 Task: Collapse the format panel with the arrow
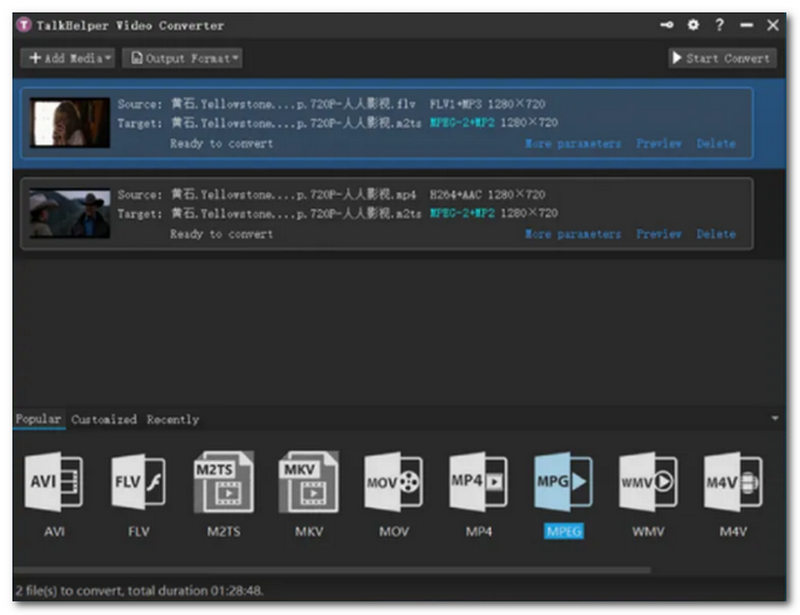[x=774, y=419]
